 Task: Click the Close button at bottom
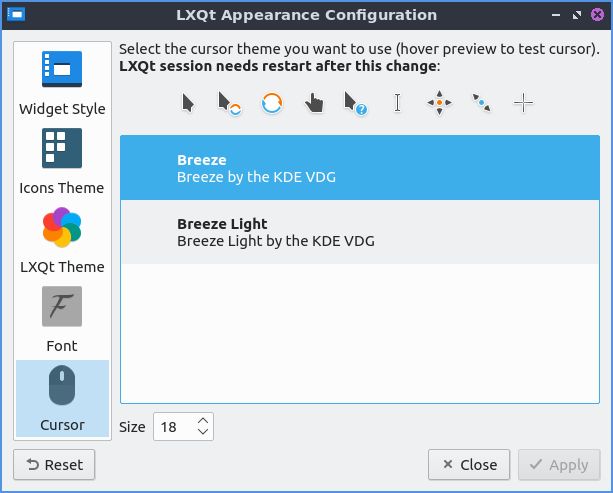point(469,464)
